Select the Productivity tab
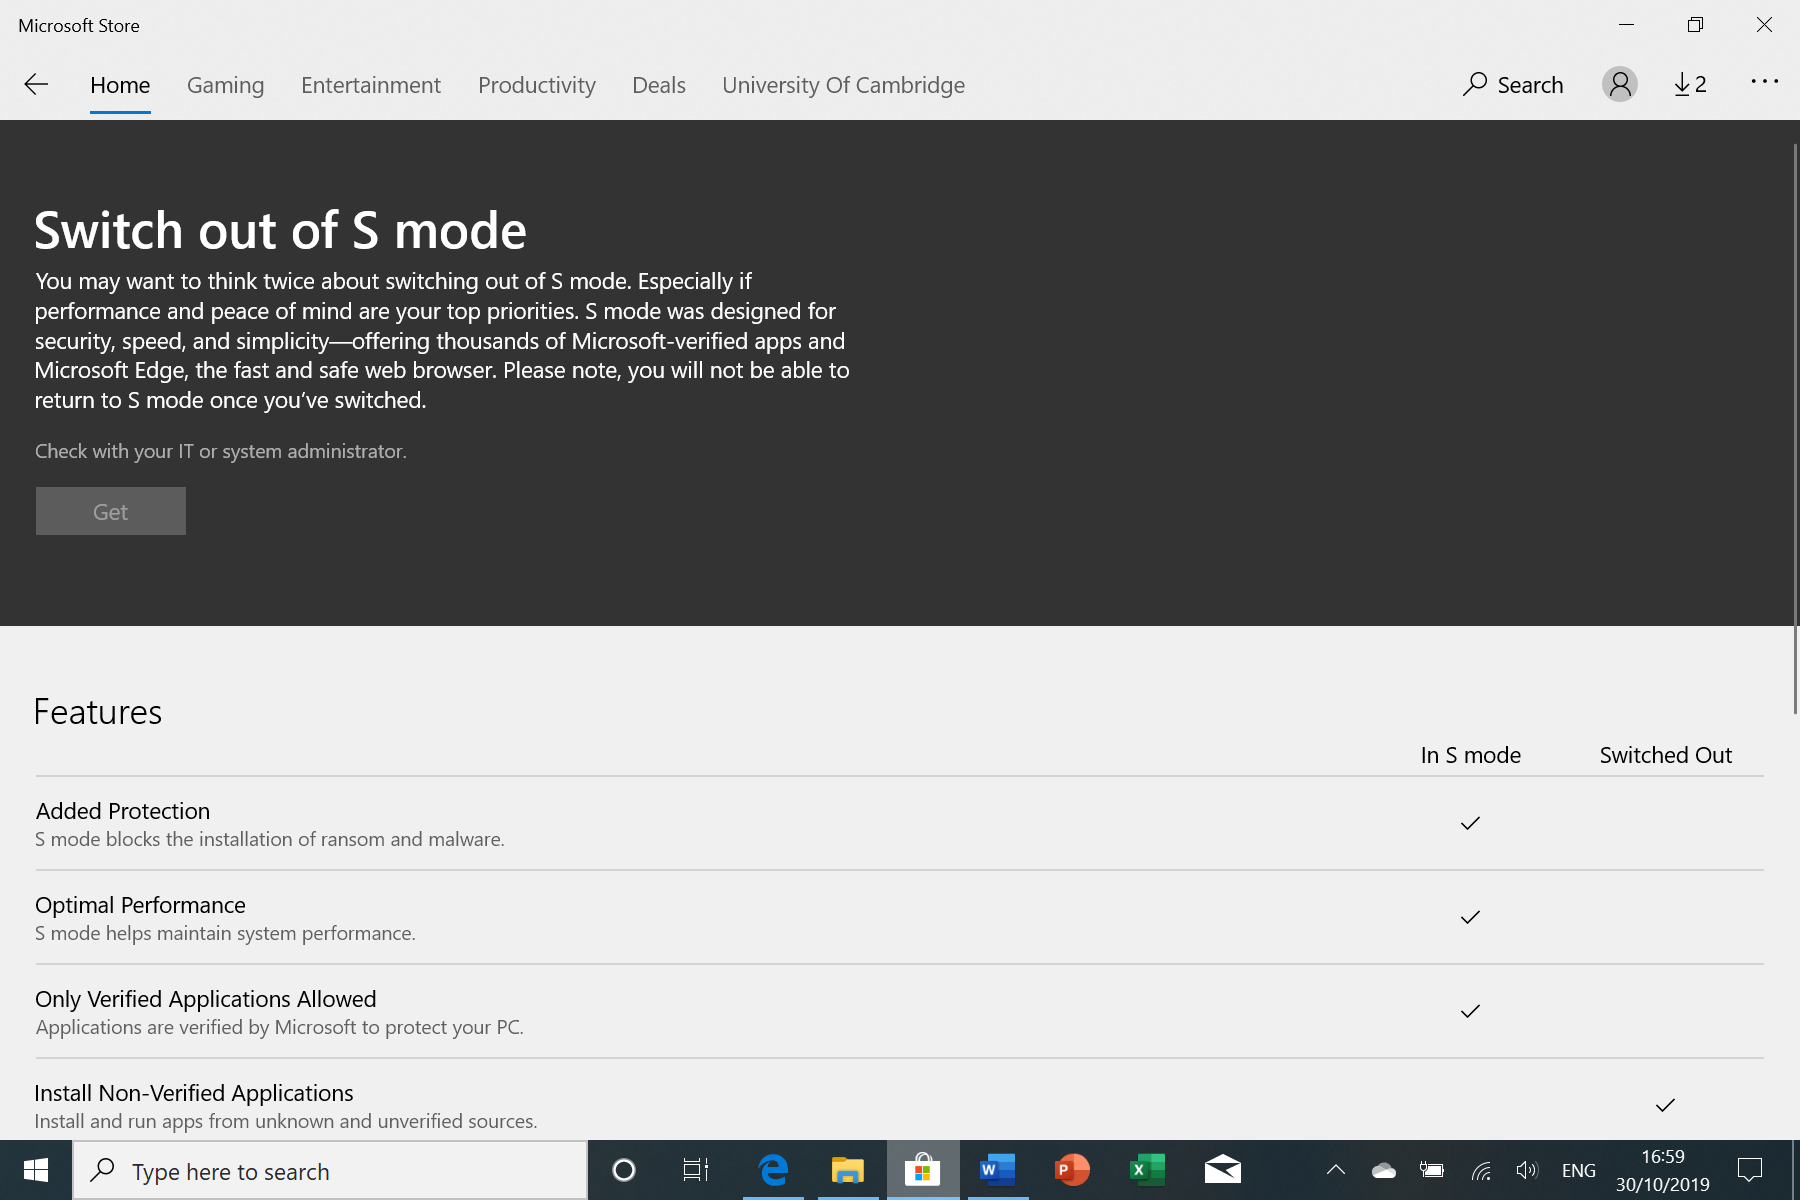The height and width of the screenshot is (1200, 1800). 537,85
